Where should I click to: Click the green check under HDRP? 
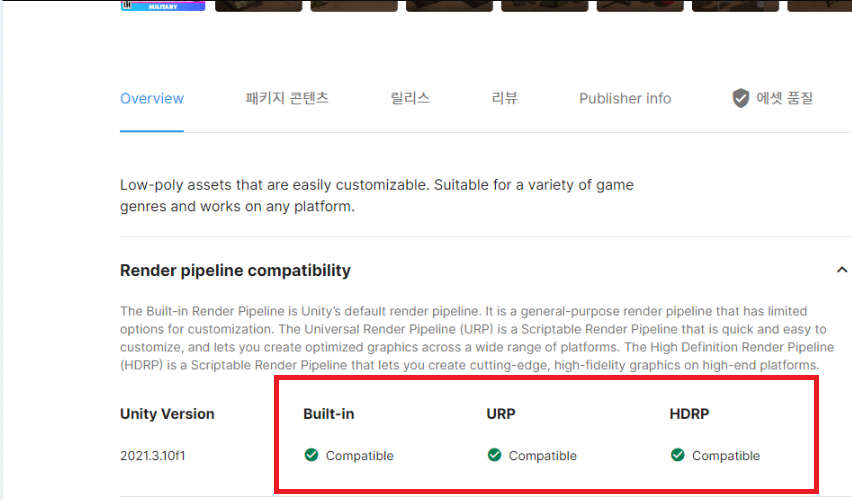[678, 455]
